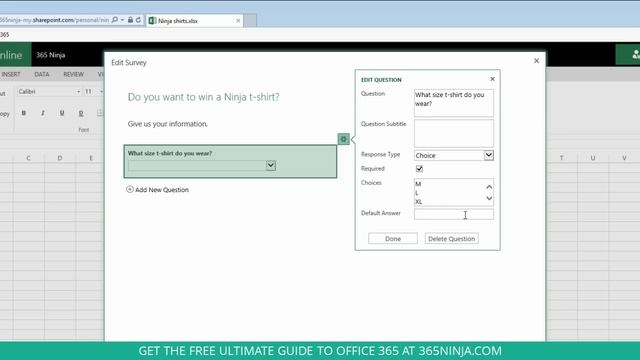Select column E header in spreadsheet

[x=91, y=158]
